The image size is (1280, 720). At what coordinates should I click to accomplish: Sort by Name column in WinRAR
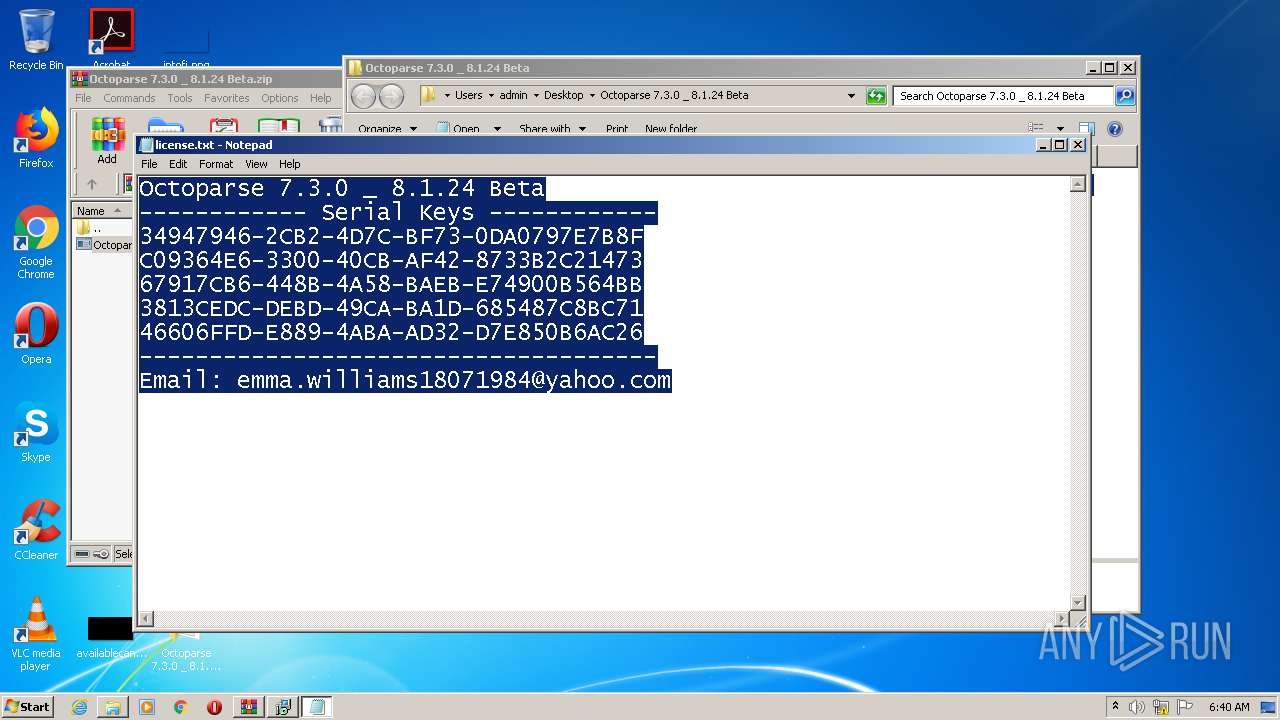[x=102, y=211]
